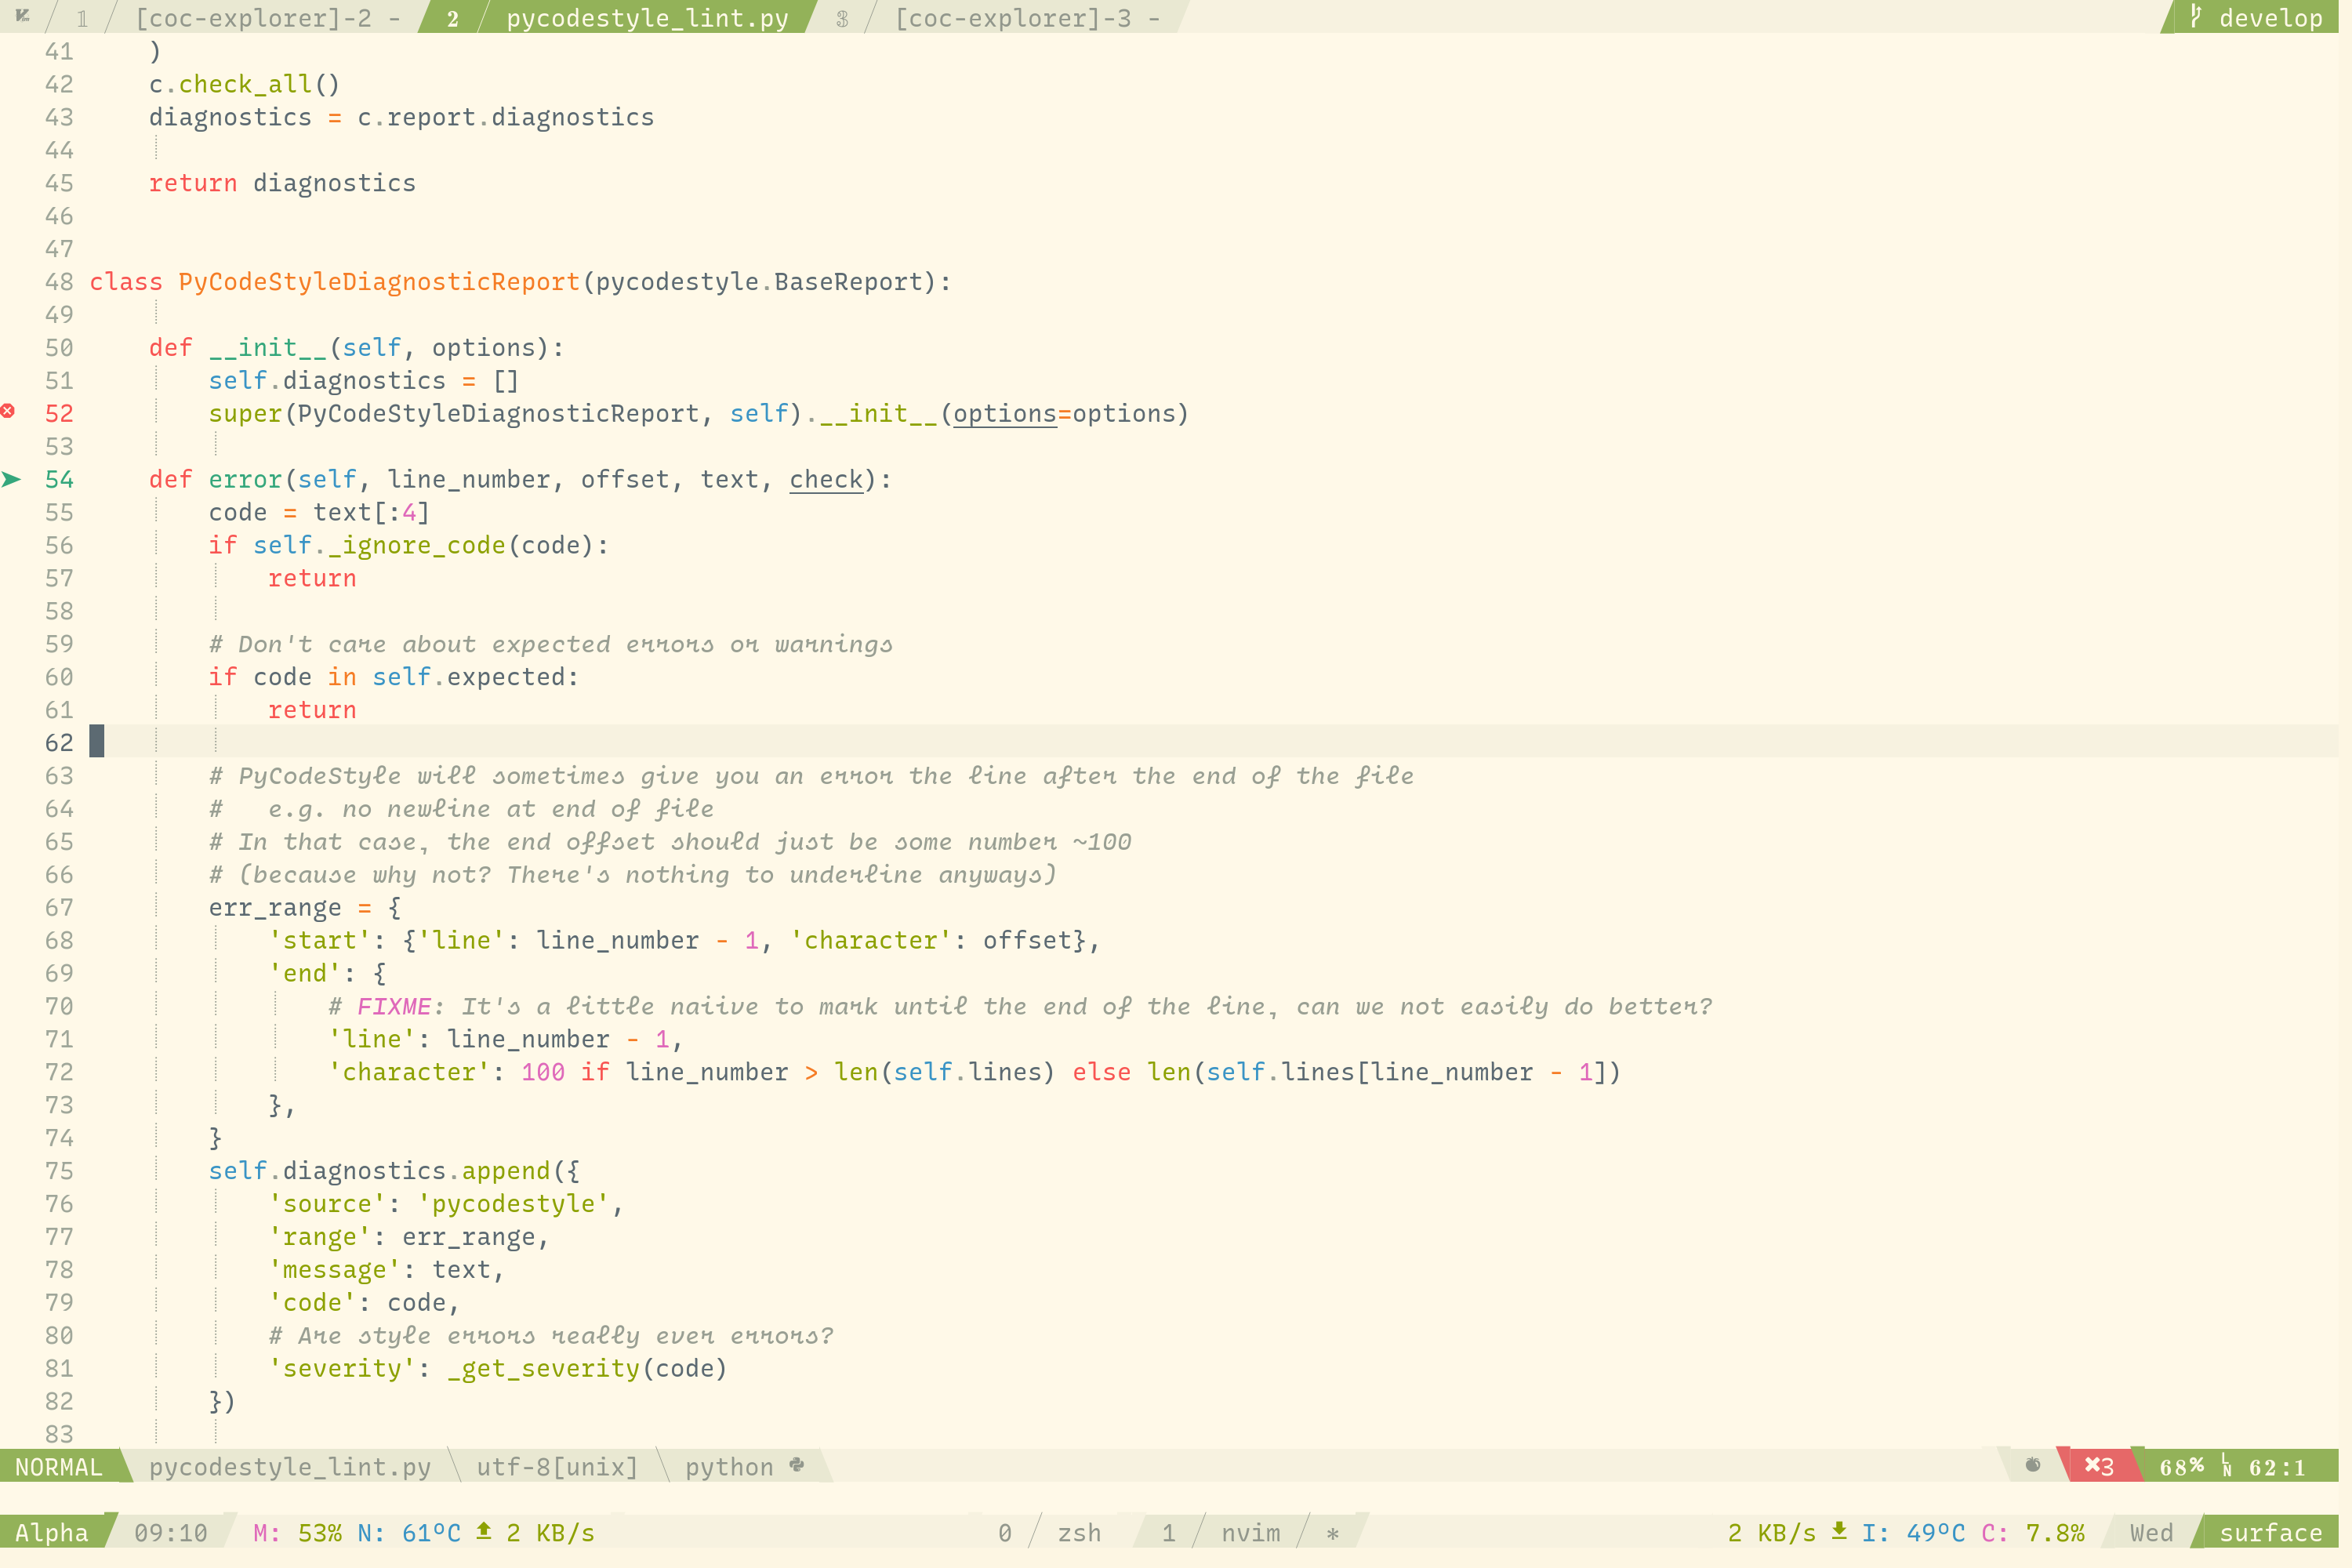Click the utf-8[unix] encoding segment
The height and width of the screenshot is (1568, 2352).
(x=557, y=1467)
